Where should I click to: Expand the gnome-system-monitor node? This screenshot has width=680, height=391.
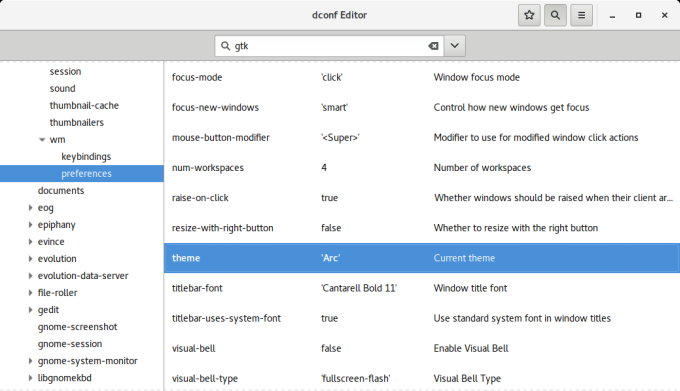pos(30,361)
